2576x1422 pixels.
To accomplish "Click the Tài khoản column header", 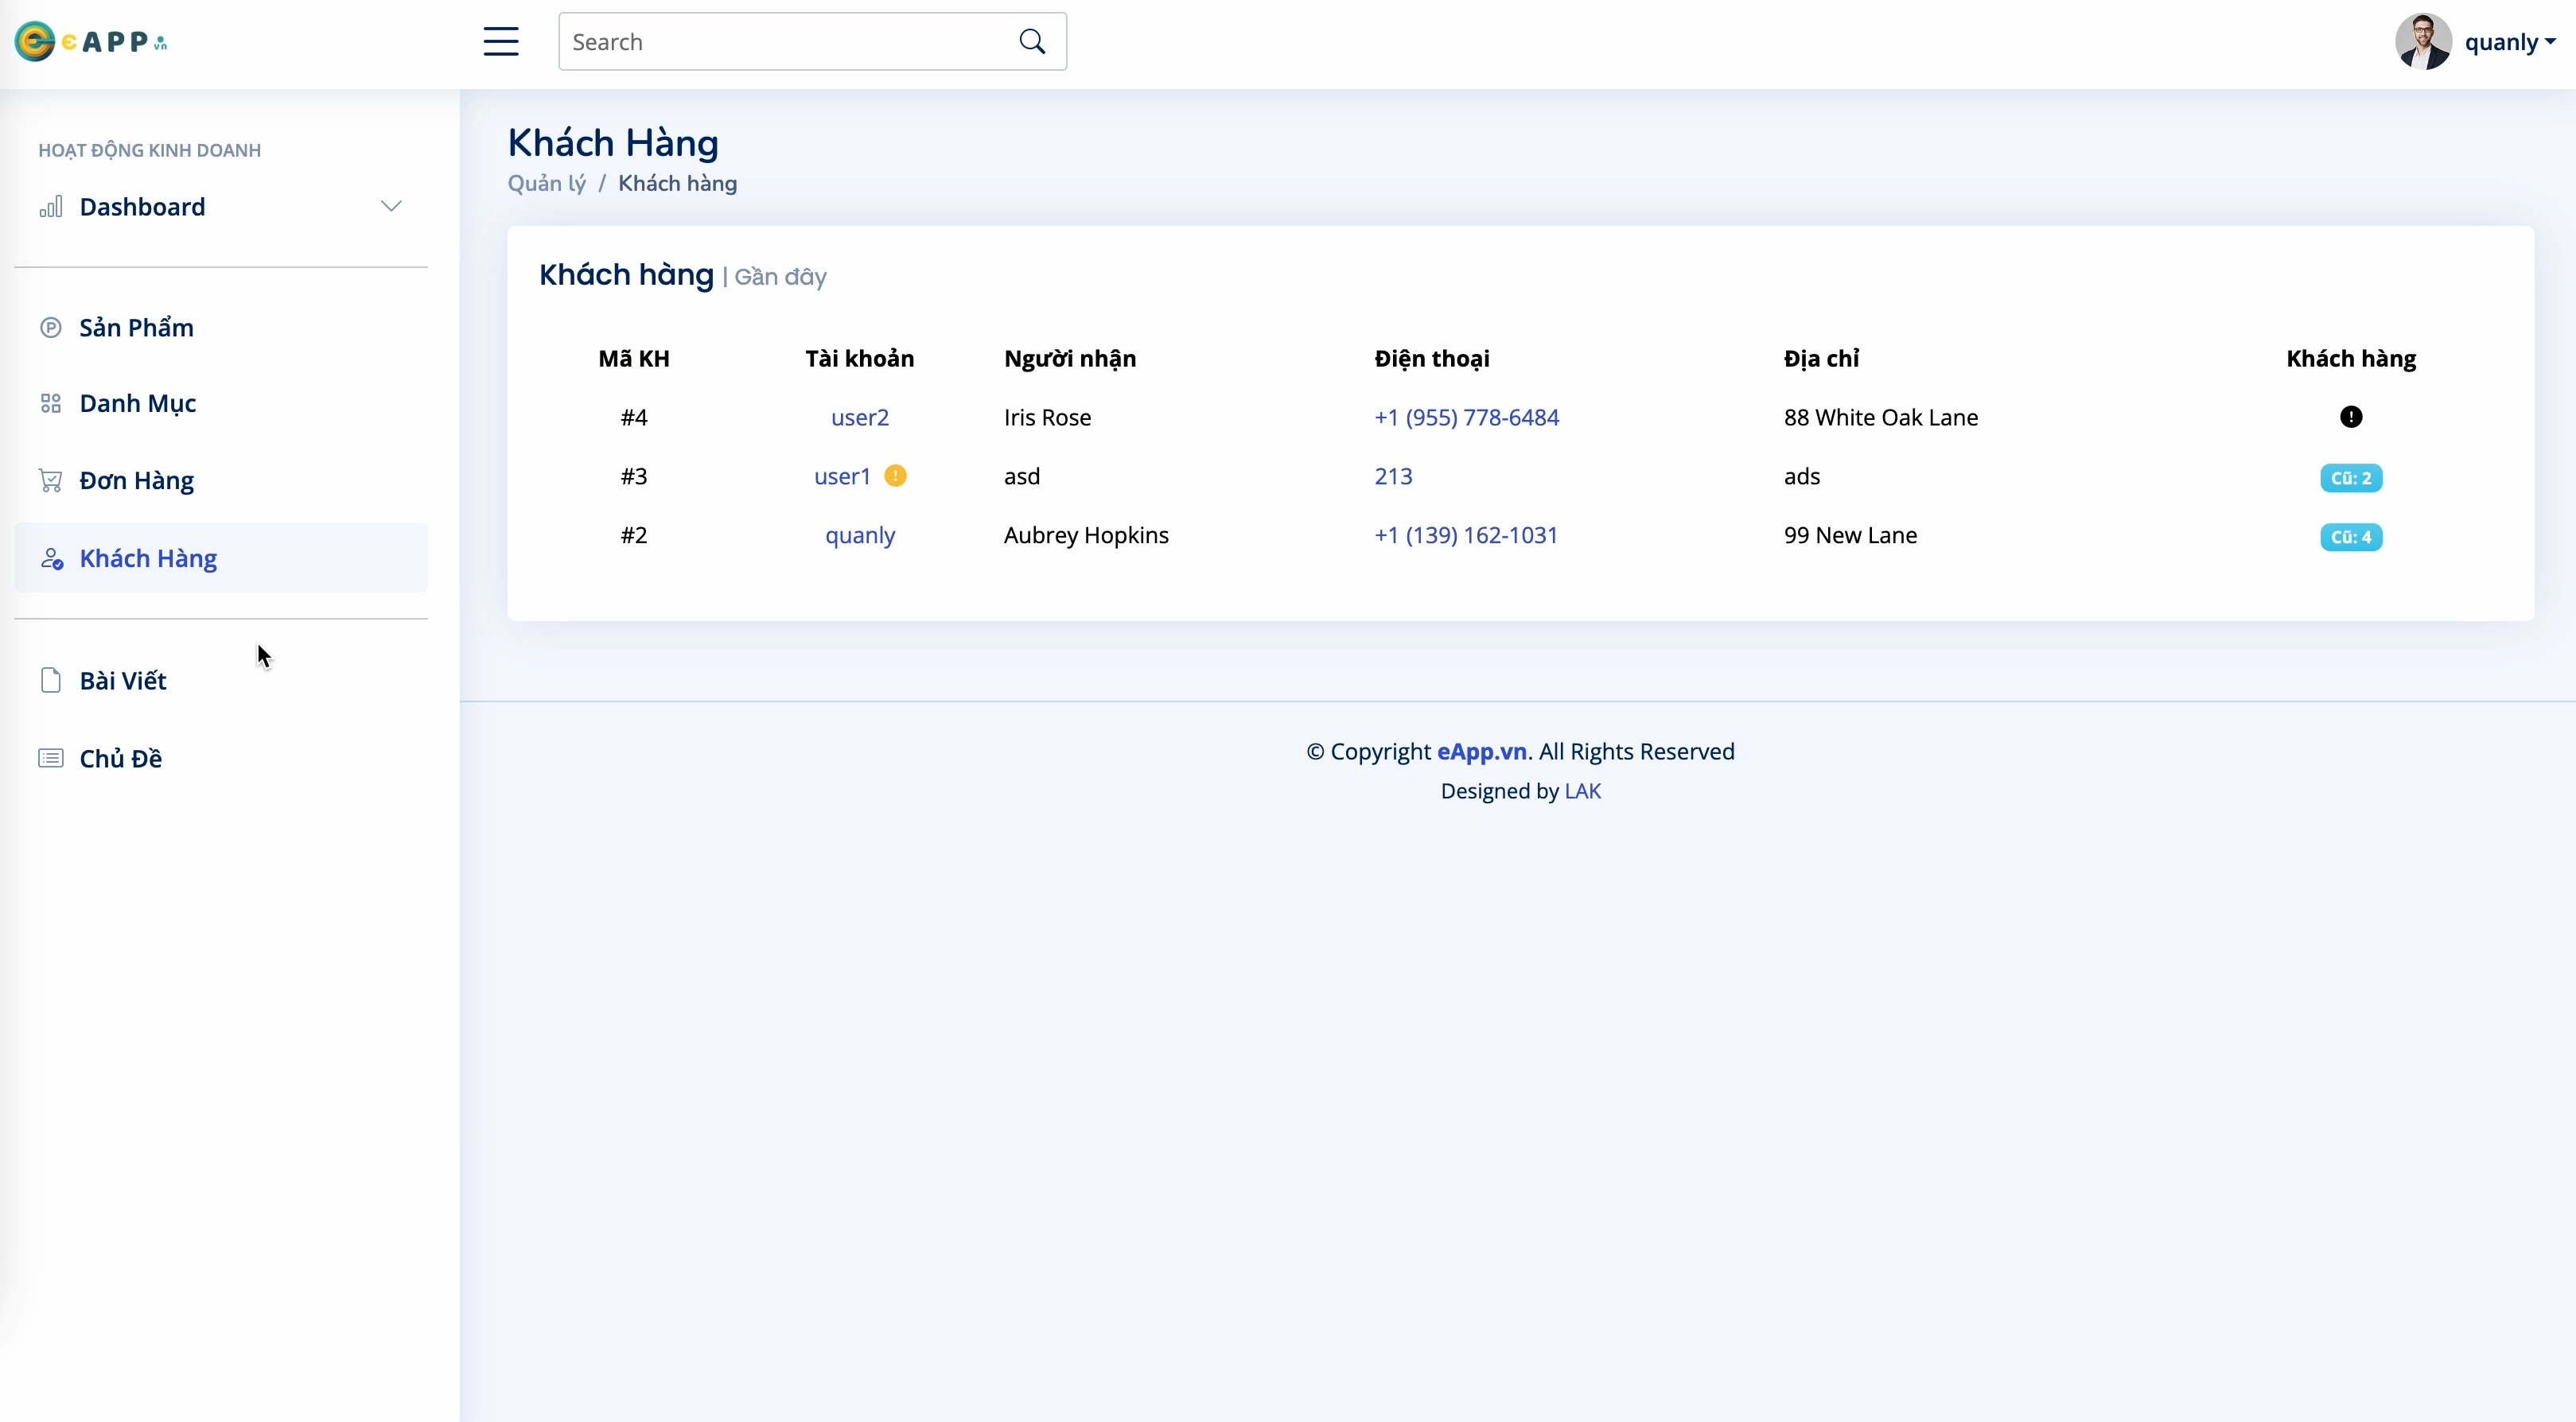I will tap(860, 359).
